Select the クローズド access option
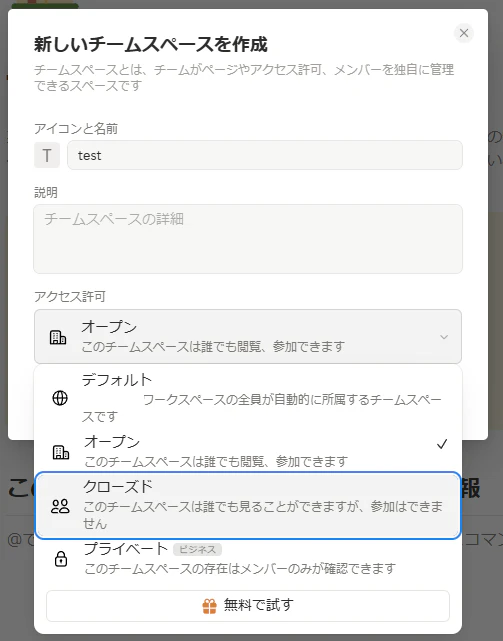The height and width of the screenshot is (641, 503). (248, 506)
